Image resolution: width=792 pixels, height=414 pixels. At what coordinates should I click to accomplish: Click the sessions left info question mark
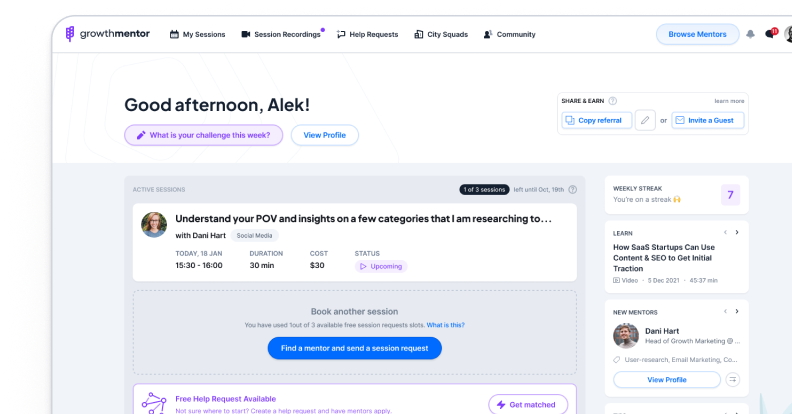(x=572, y=189)
